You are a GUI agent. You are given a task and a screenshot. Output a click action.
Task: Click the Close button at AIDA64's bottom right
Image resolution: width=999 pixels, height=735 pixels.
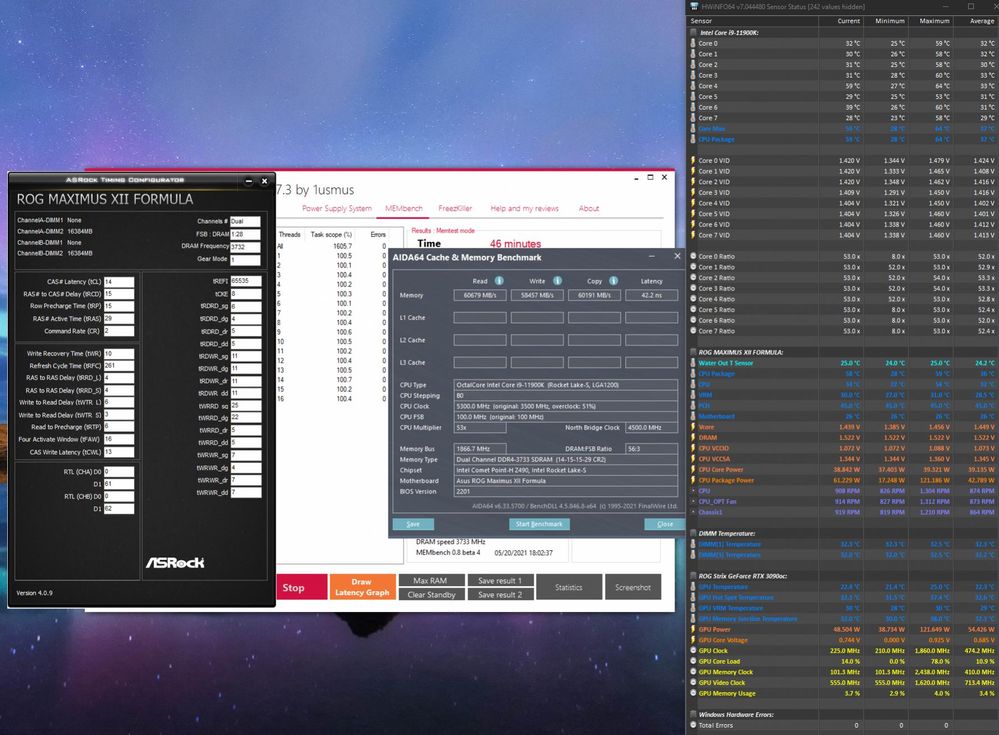coord(665,524)
